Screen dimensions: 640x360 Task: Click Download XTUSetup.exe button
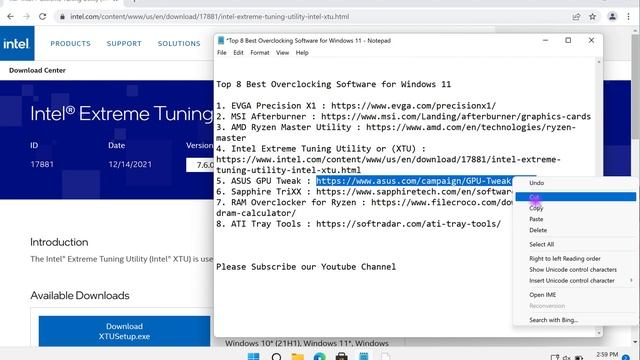coord(124,331)
